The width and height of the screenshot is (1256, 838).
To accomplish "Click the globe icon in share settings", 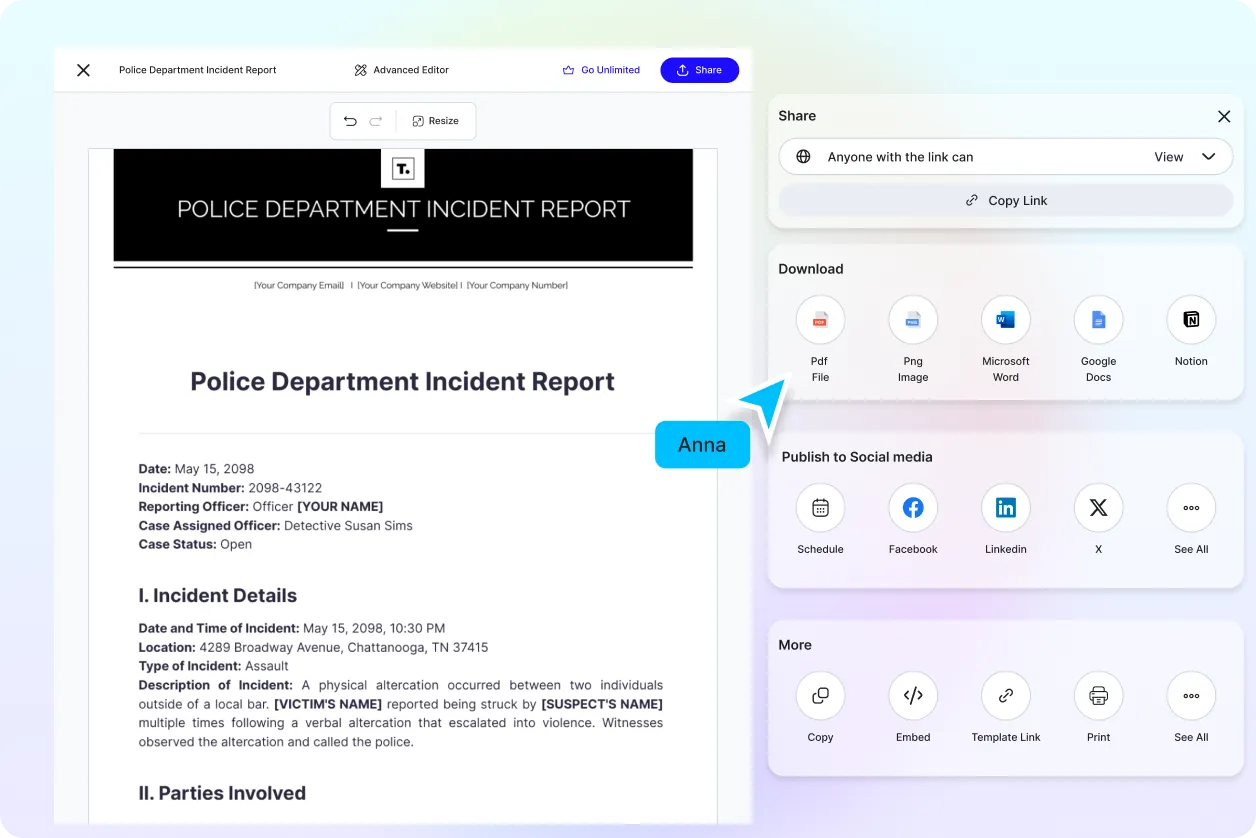I will (x=803, y=157).
